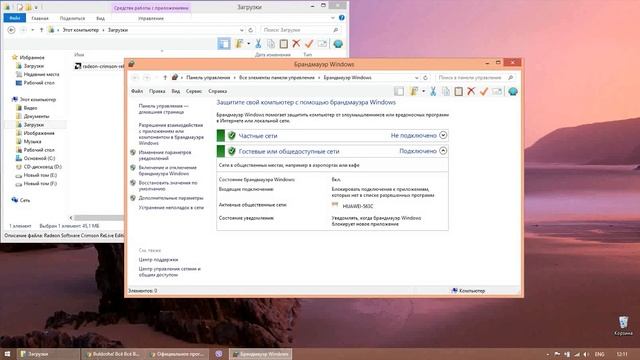The height and width of the screenshot is (360, 640).
Task: Expand the ribbon chevron in the Загрузки window
Action: coord(333,18)
